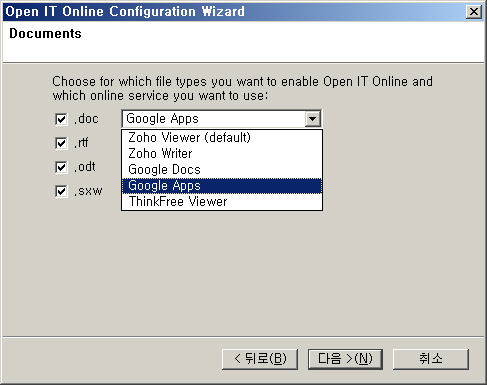This screenshot has height=385, width=487.
Task: Disable the .odt file type checkbox
Action: point(61,167)
